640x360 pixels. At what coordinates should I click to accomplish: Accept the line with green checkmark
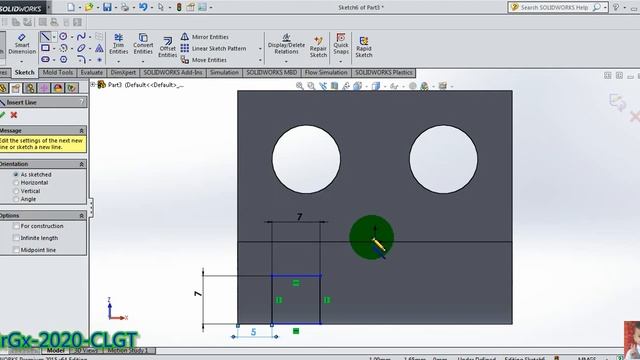pos(2,115)
